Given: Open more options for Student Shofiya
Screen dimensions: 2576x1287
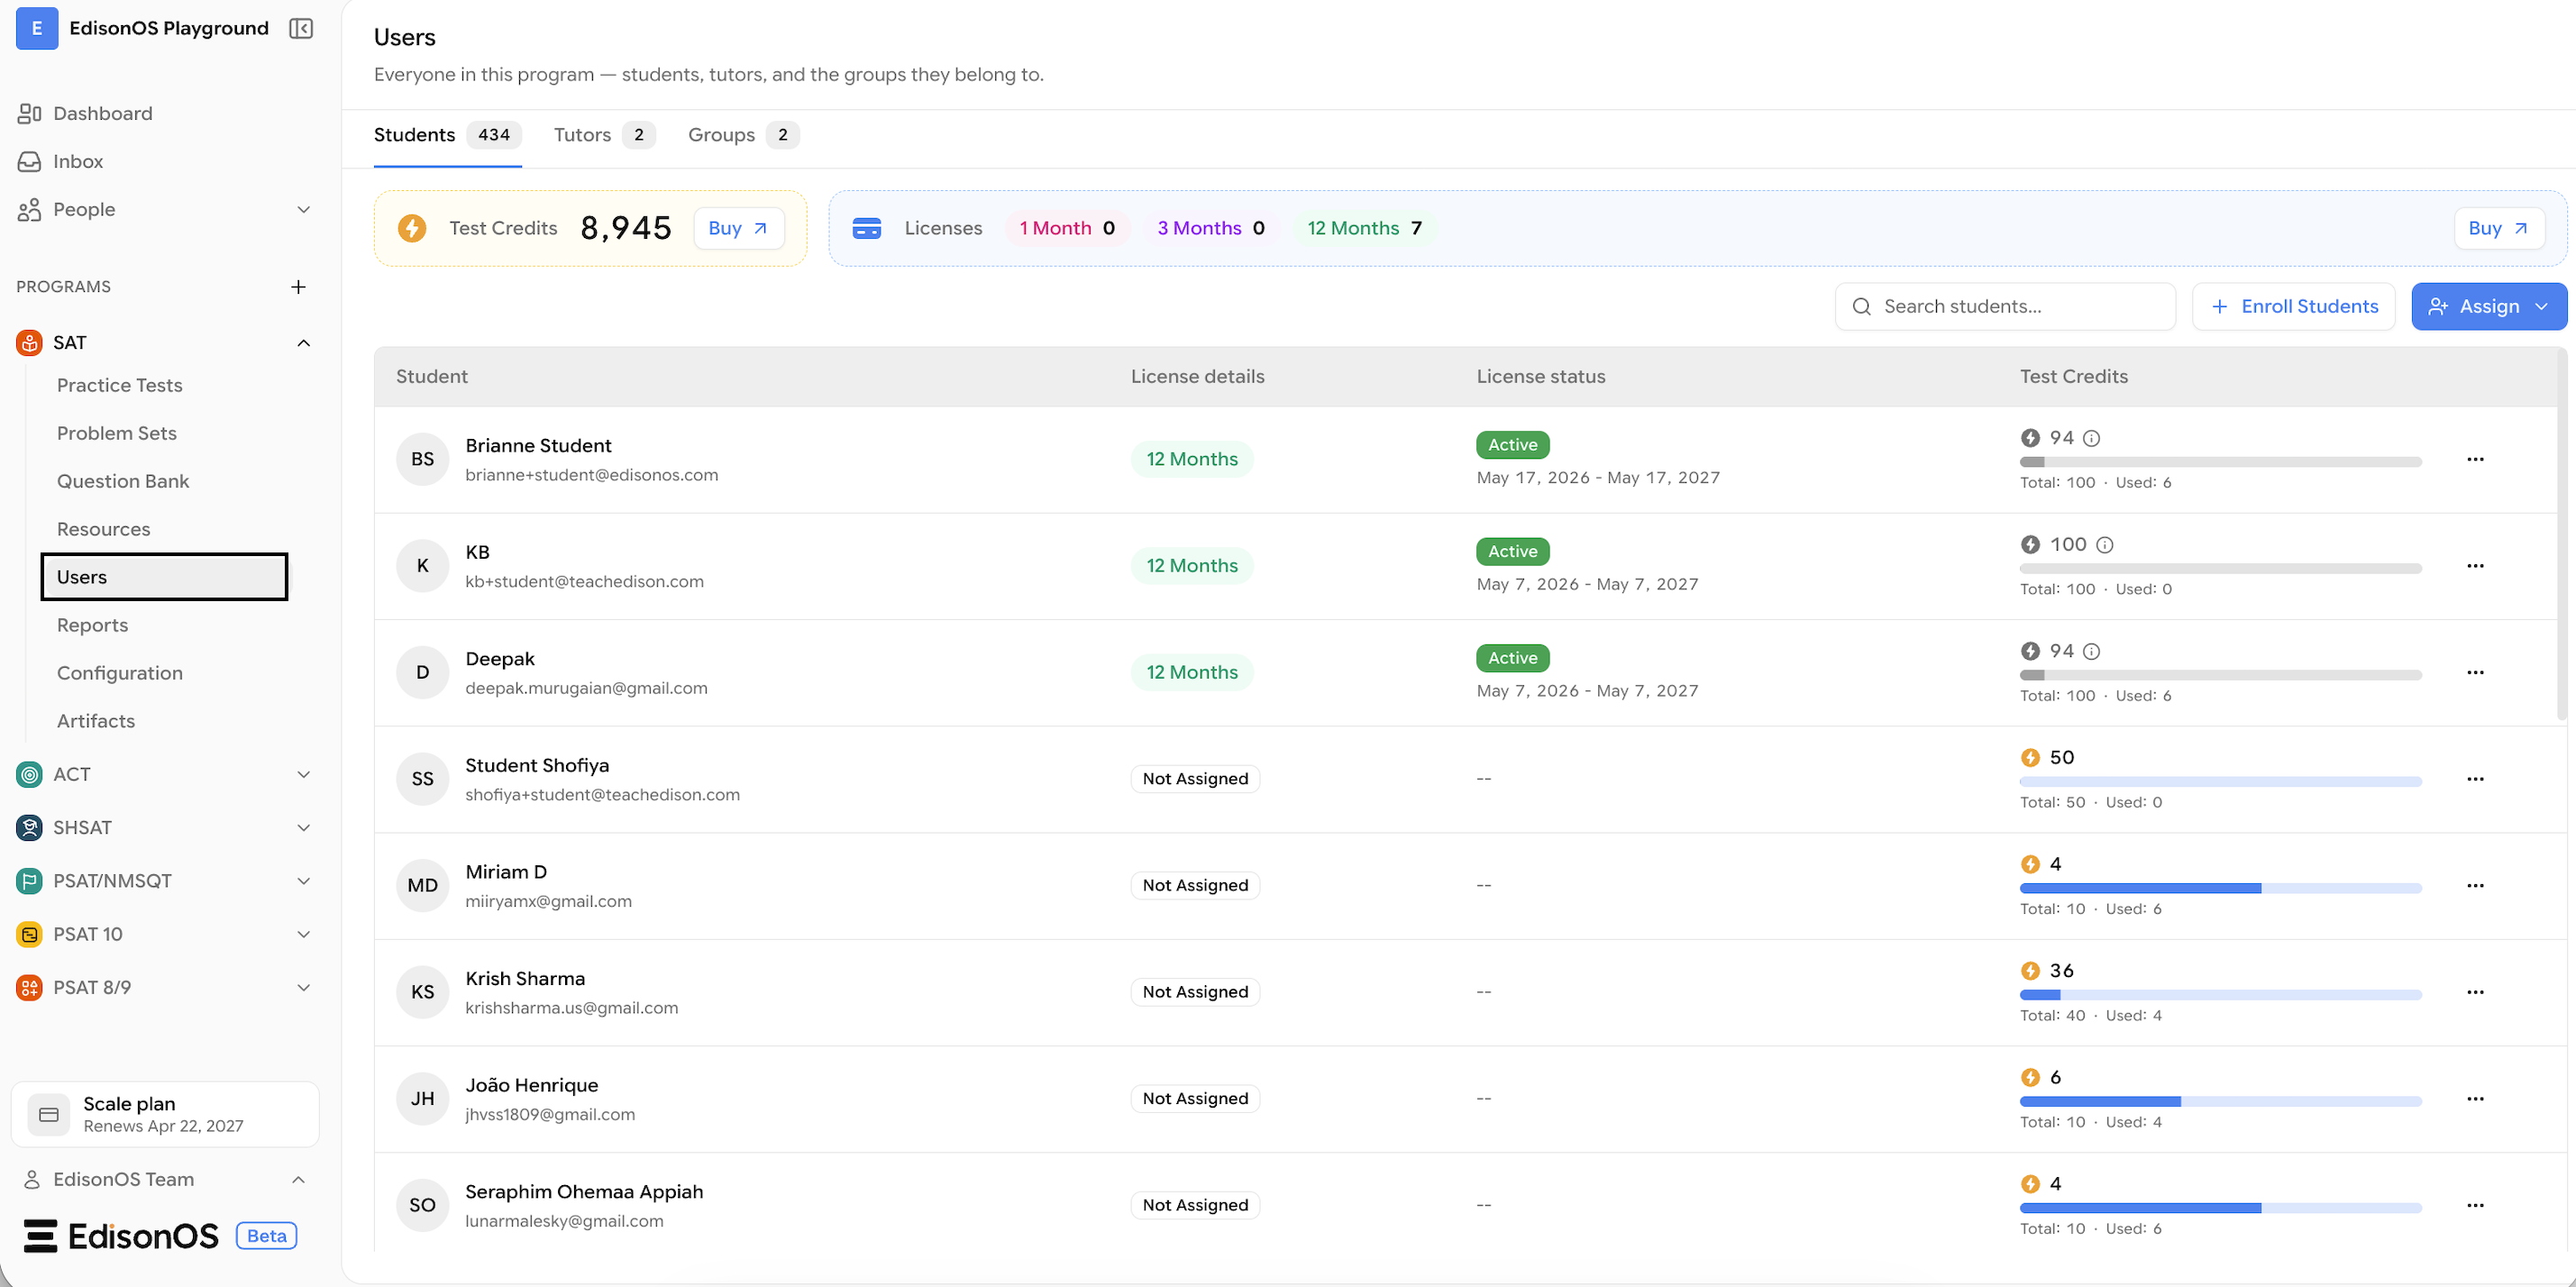Looking at the screenshot, I should click(2475, 779).
